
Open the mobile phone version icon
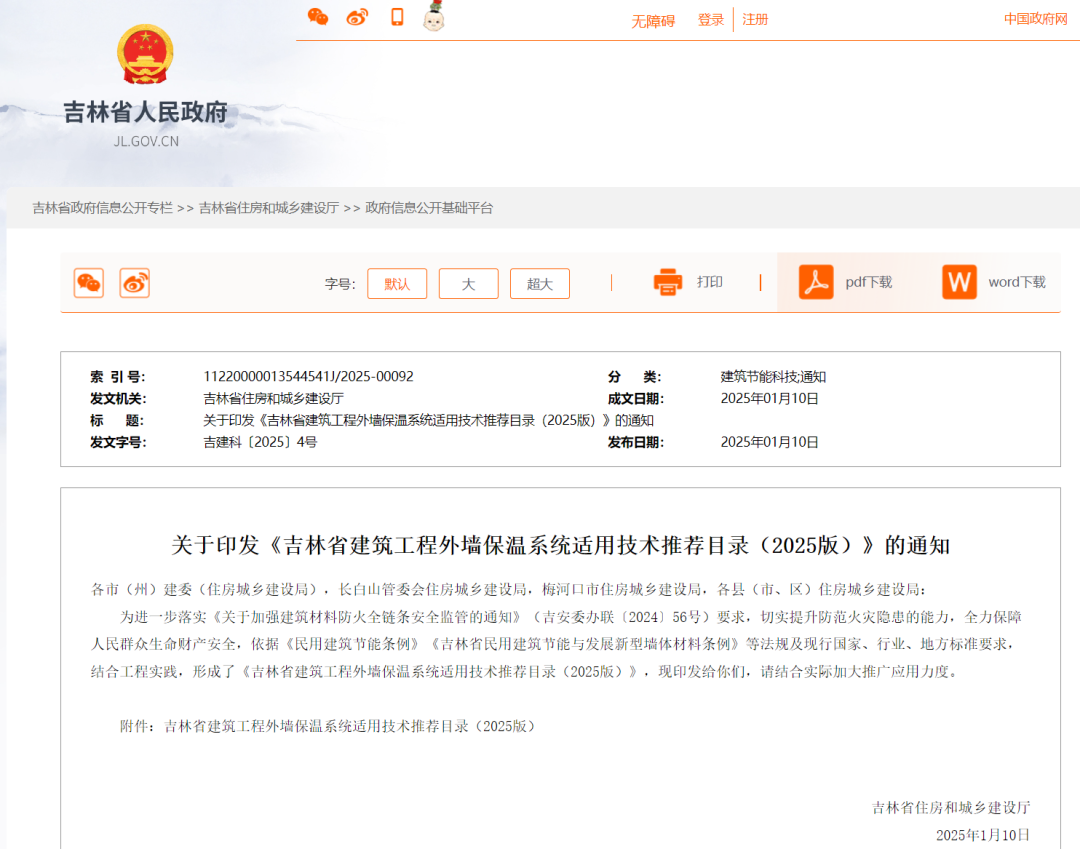pos(397,17)
